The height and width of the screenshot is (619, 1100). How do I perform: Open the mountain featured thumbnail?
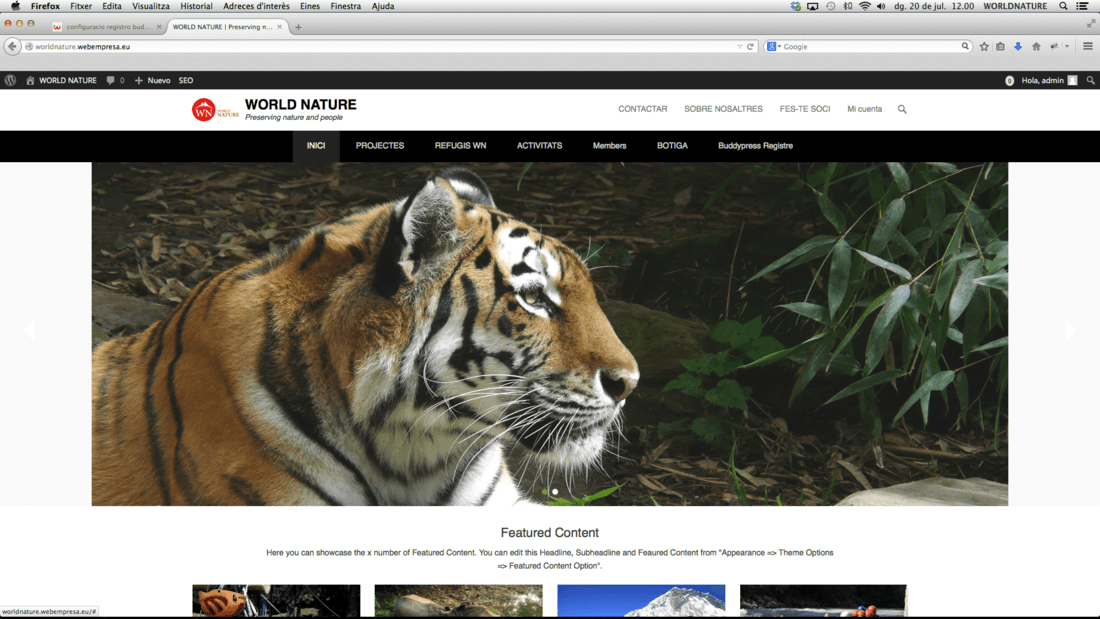[641, 601]
